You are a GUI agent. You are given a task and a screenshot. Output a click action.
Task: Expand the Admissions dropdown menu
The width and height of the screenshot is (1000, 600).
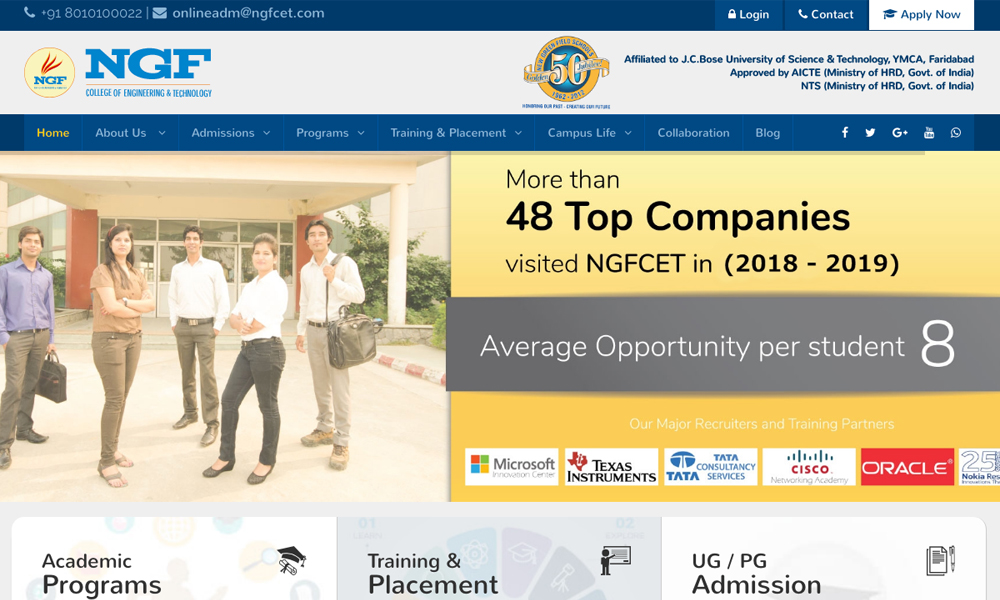click(x=231, y=133)
